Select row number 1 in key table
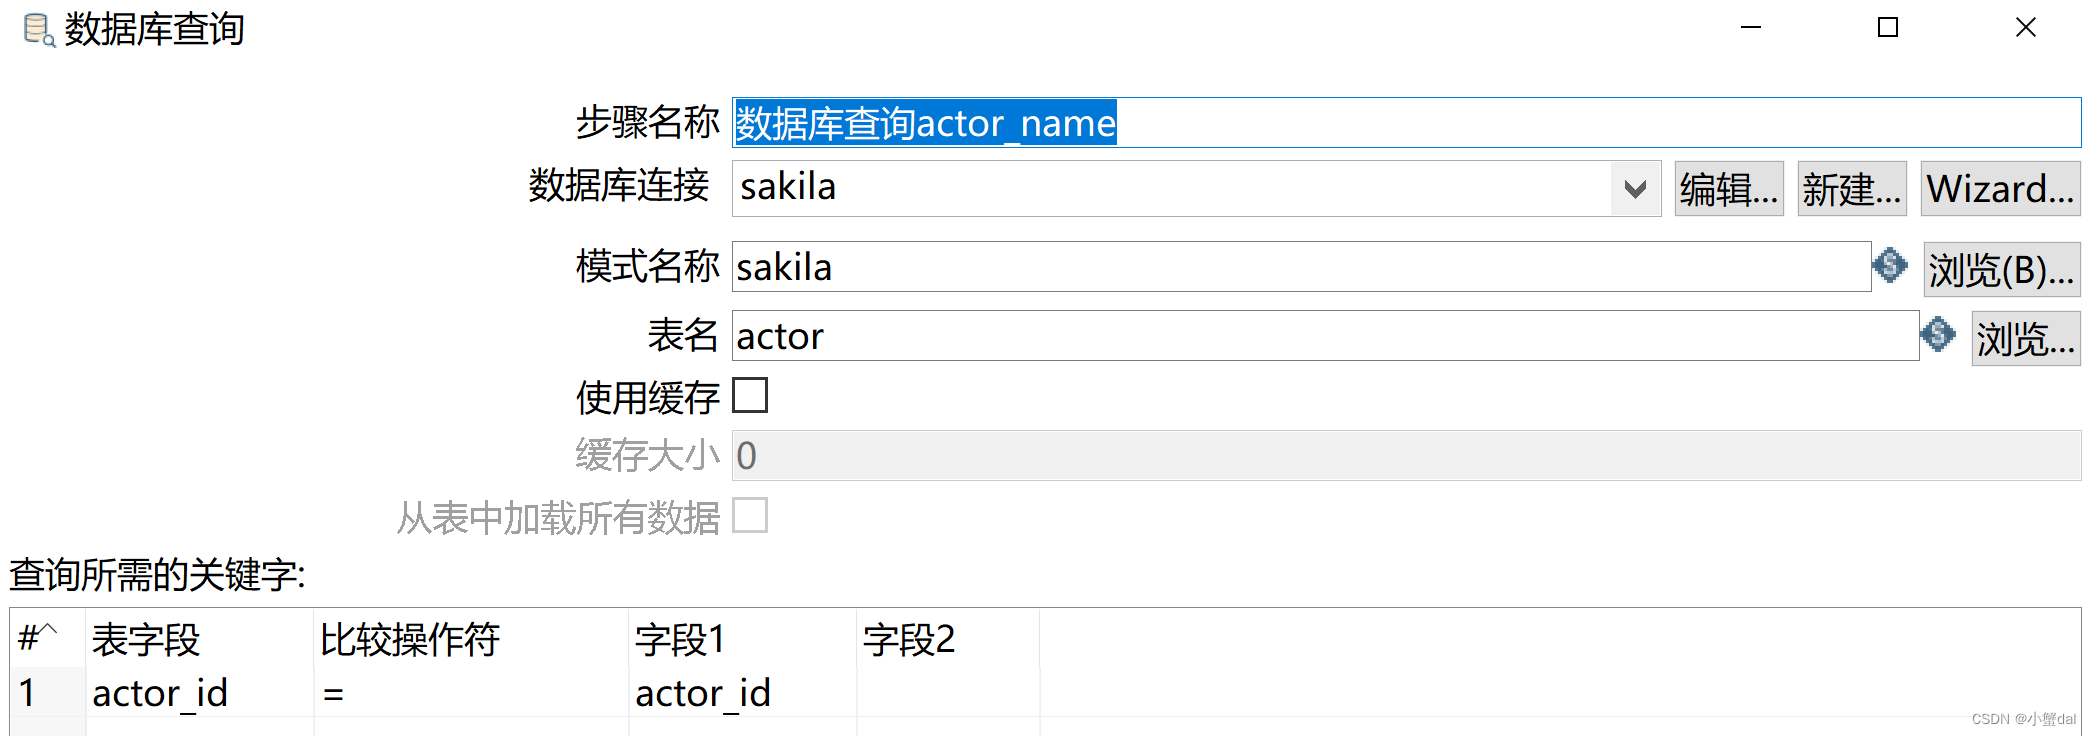2091x736 pixels. [x=48, y=693]
